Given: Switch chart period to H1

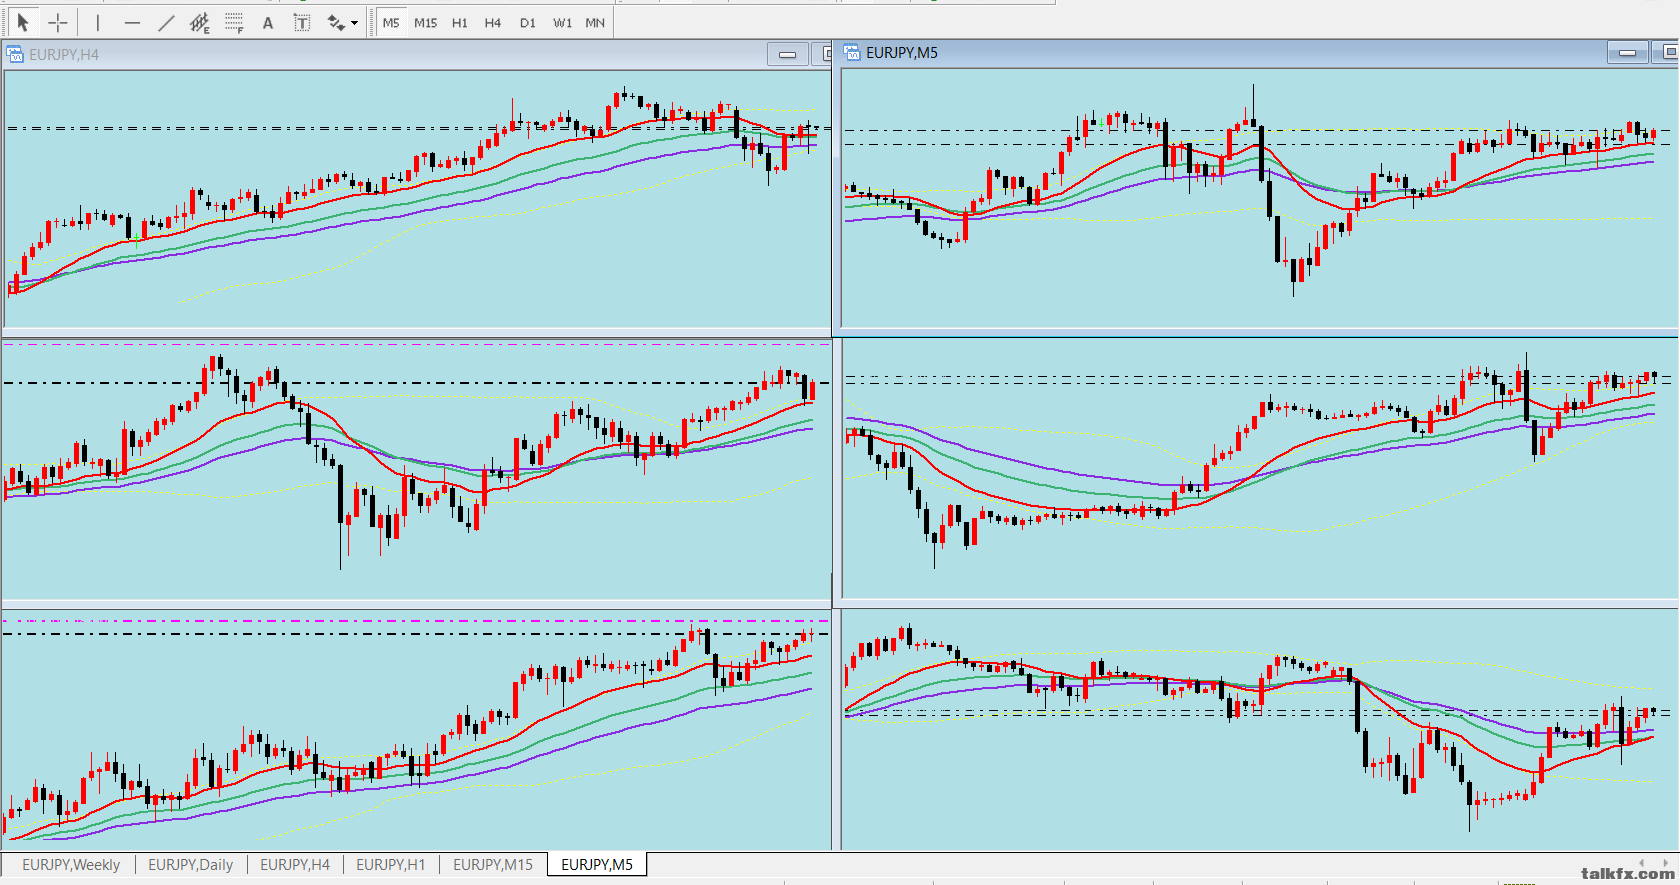Looking at the screenshot, I should point(460,22).
